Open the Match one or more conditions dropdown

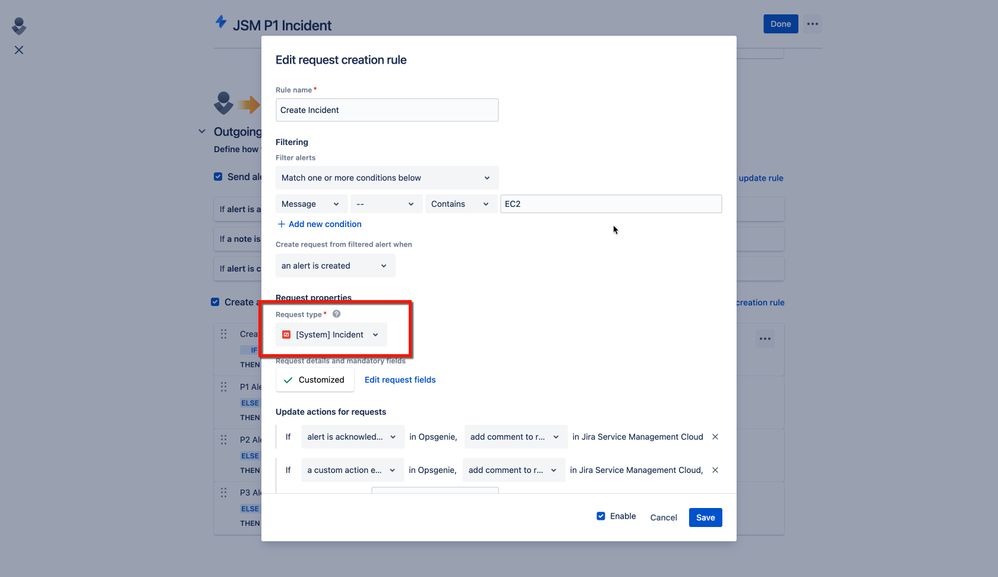[x=387, y=178]
